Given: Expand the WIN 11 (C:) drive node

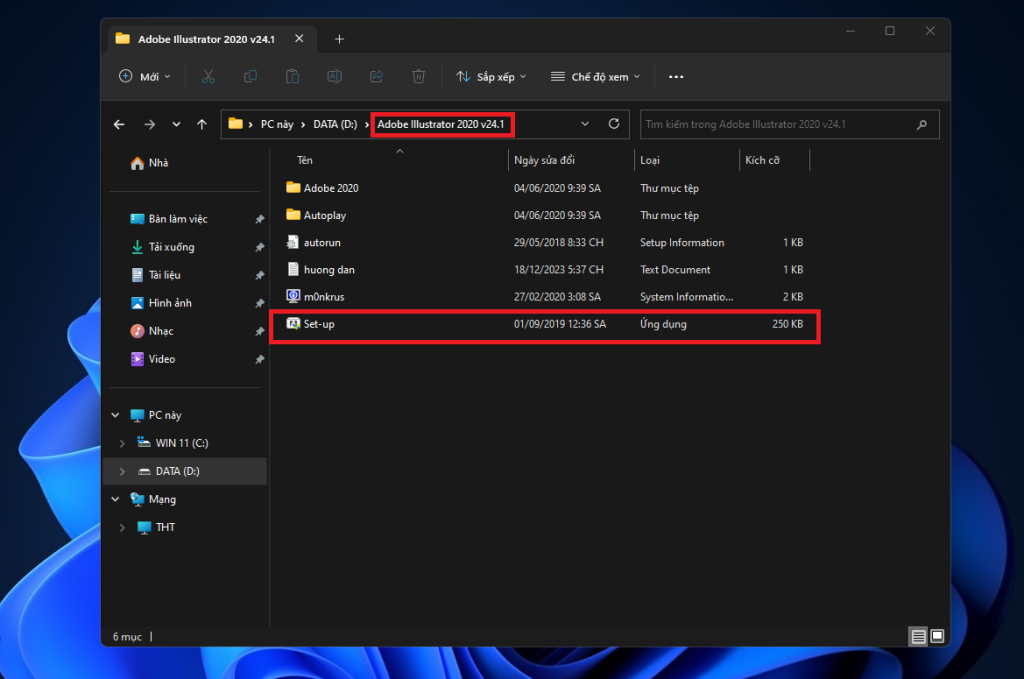Looking at the screenshot, I should [x=122, y=443].
